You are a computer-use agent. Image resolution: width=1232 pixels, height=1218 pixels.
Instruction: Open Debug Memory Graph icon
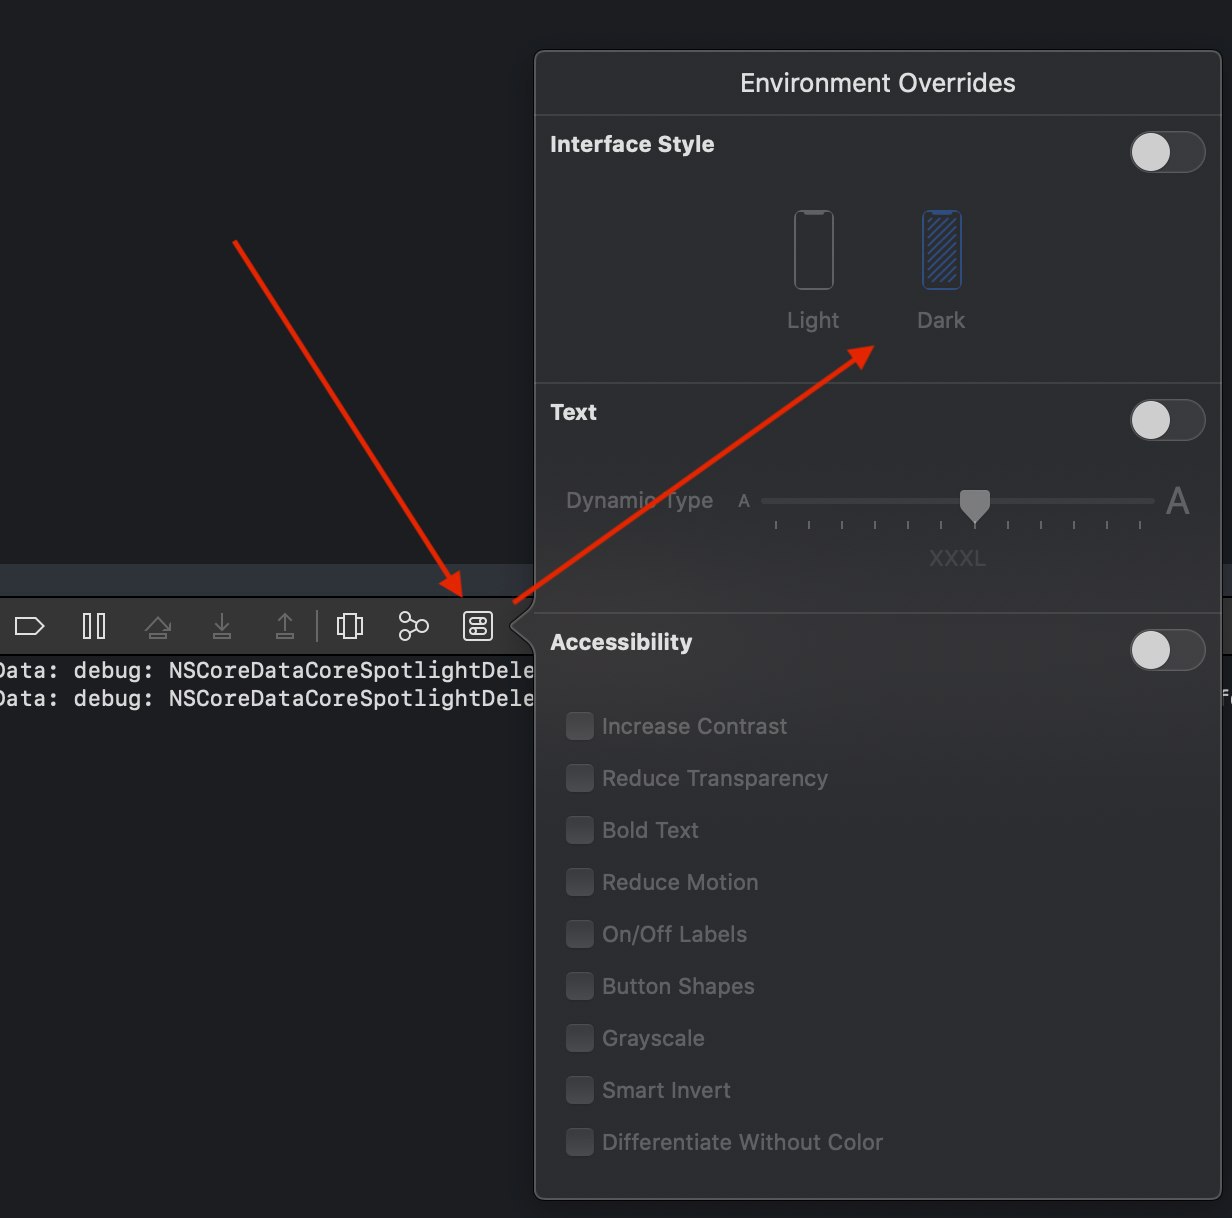[x=413, y=627]
